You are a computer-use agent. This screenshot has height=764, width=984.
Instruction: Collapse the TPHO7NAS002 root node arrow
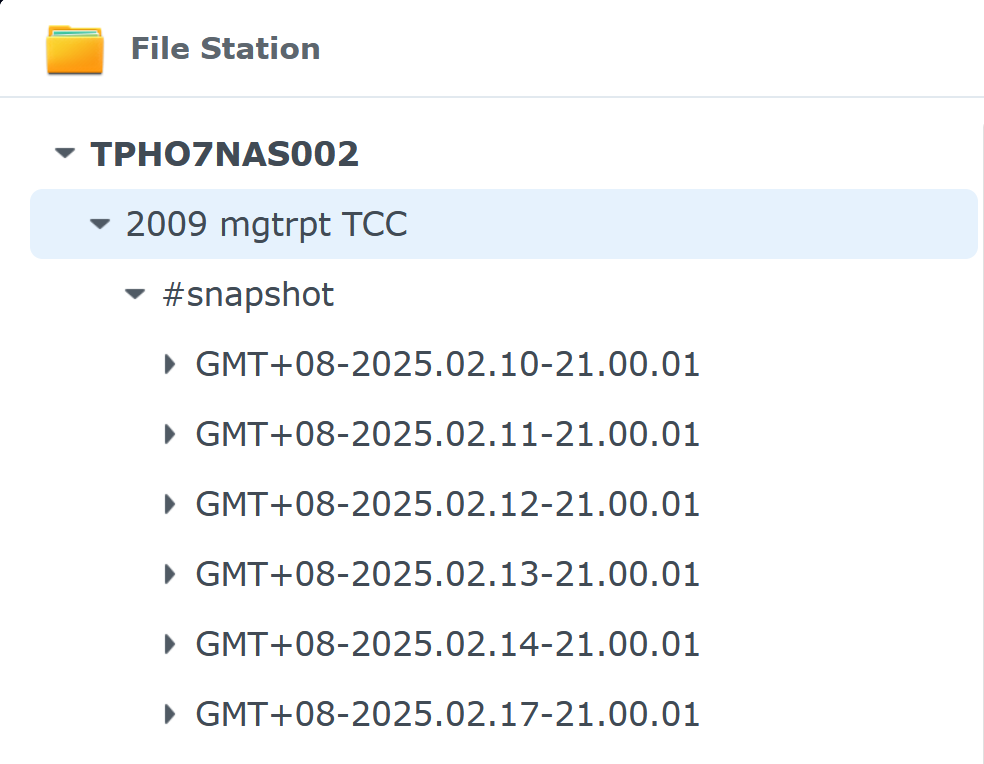[65, 154]
